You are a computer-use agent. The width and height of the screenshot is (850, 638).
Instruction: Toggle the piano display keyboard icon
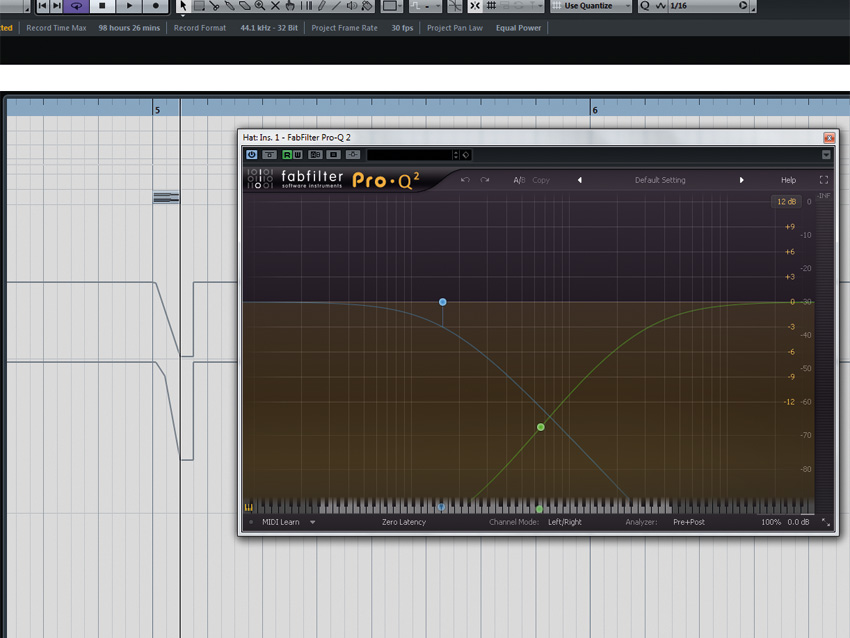249,507
